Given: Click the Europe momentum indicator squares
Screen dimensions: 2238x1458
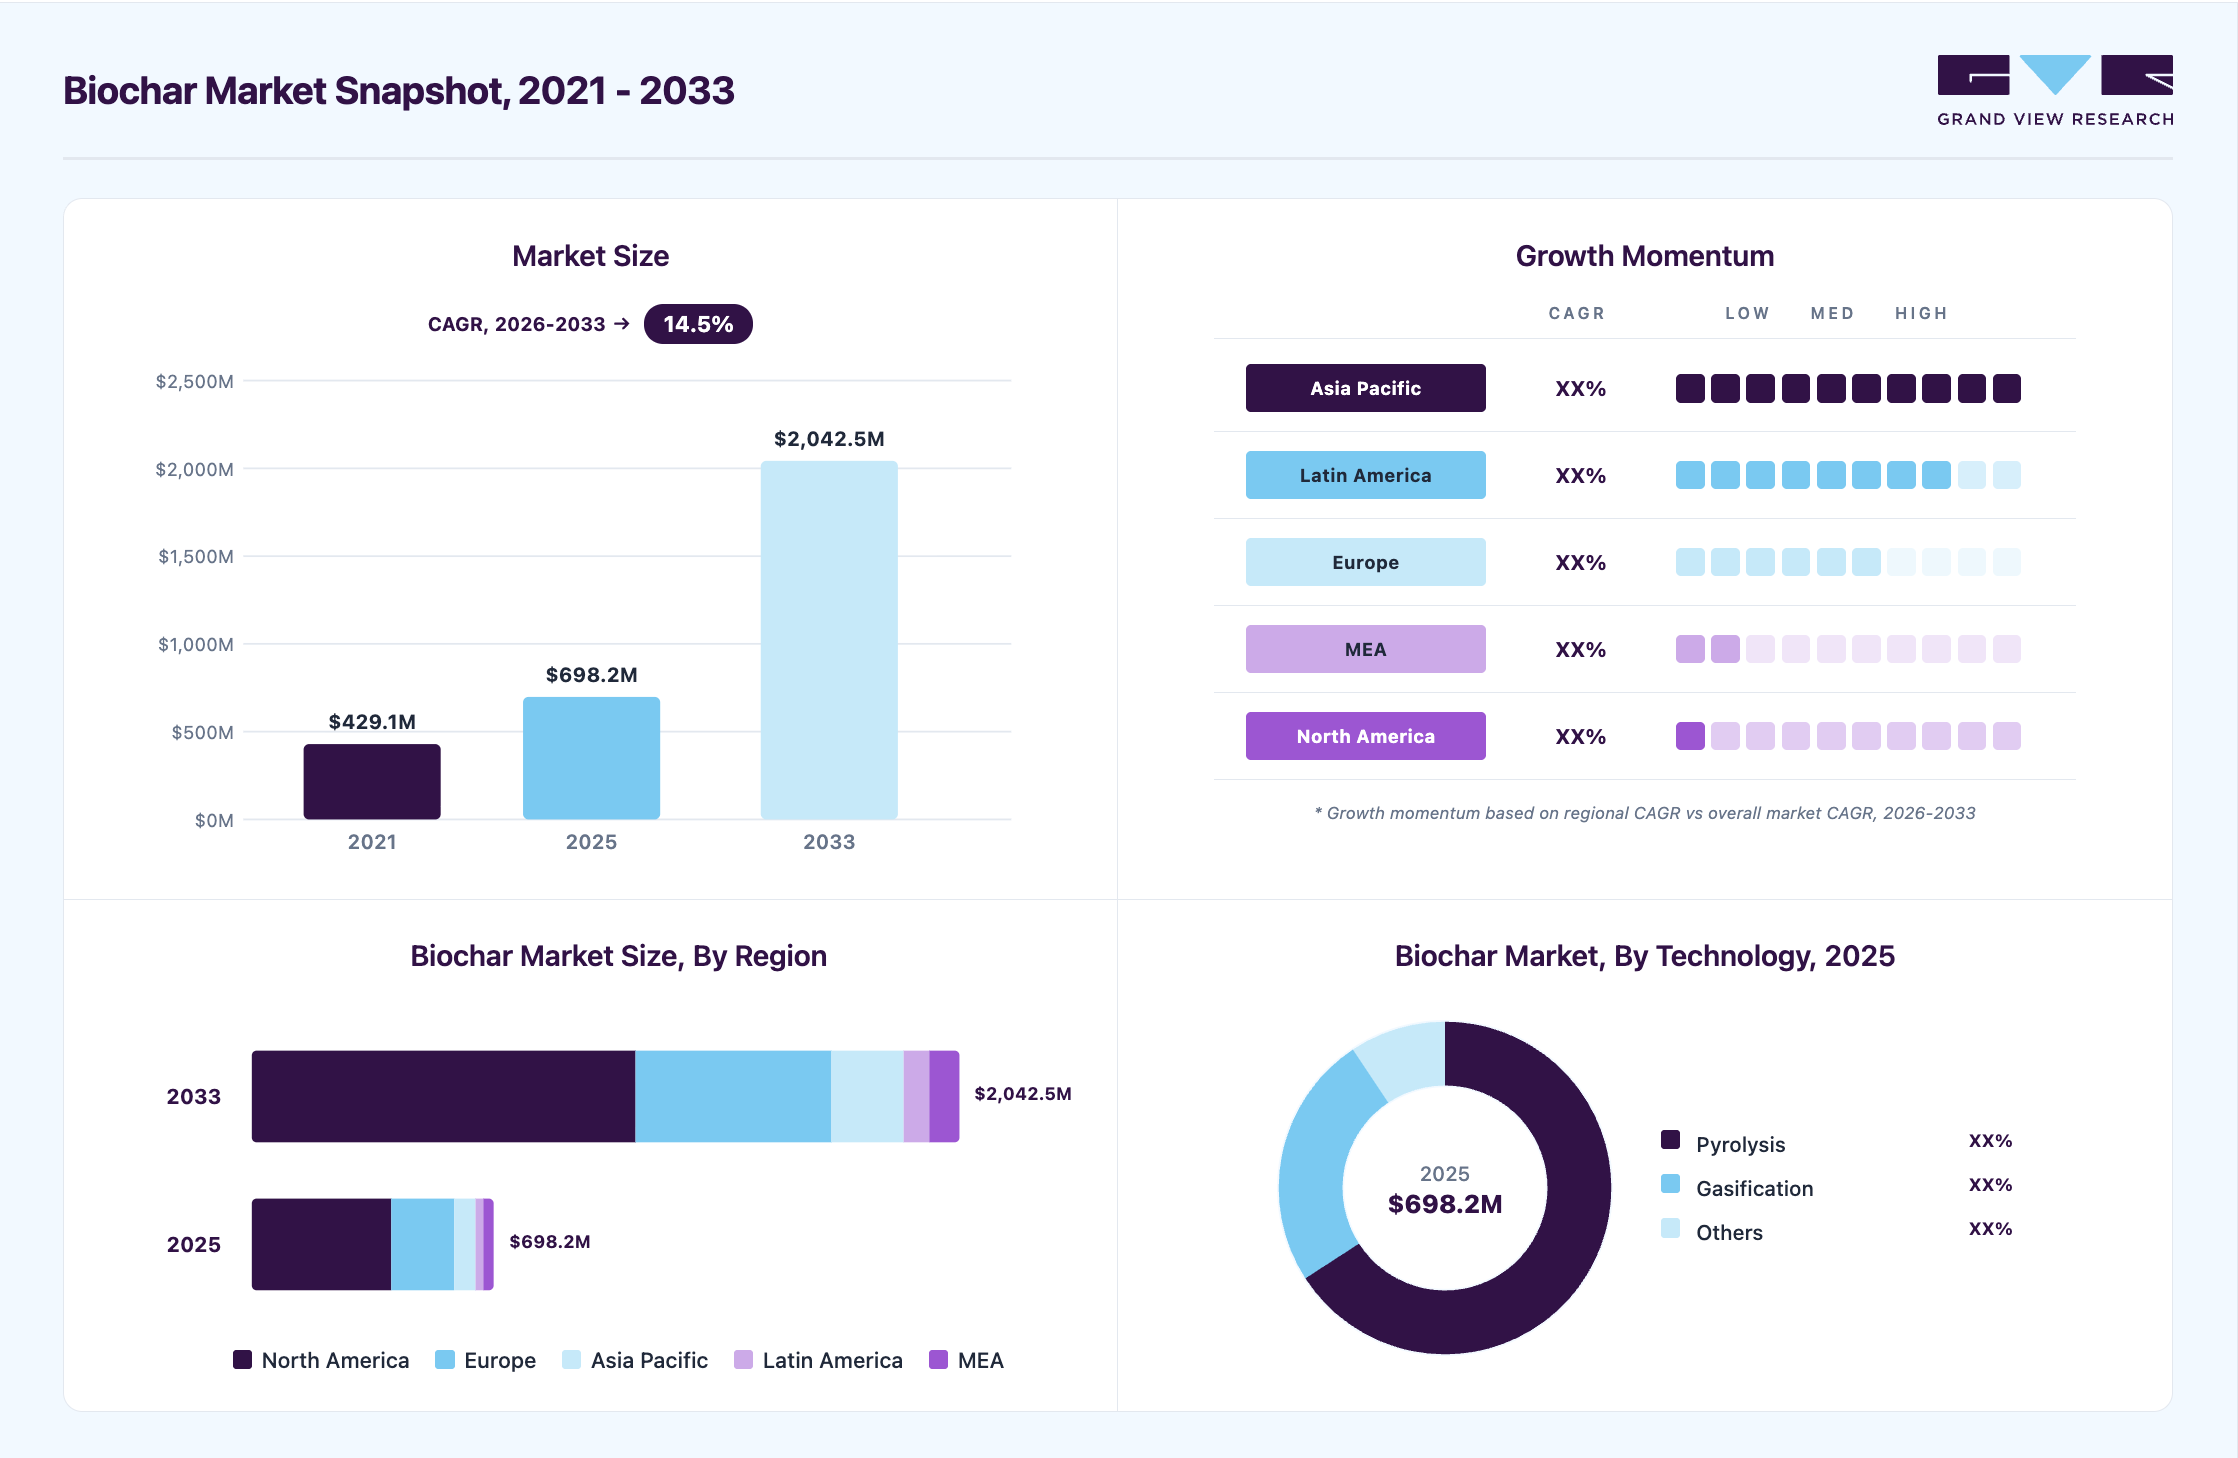Looking at the screenshot, I should pos(1848,562).
